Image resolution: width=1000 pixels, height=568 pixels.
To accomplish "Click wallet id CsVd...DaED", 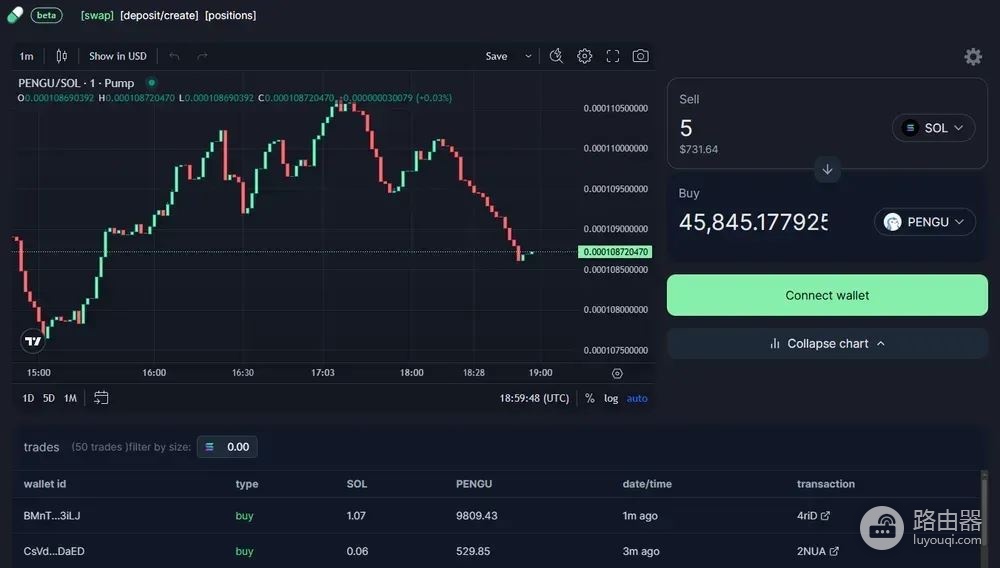I will pyautogui.click(x=54, y=551).
